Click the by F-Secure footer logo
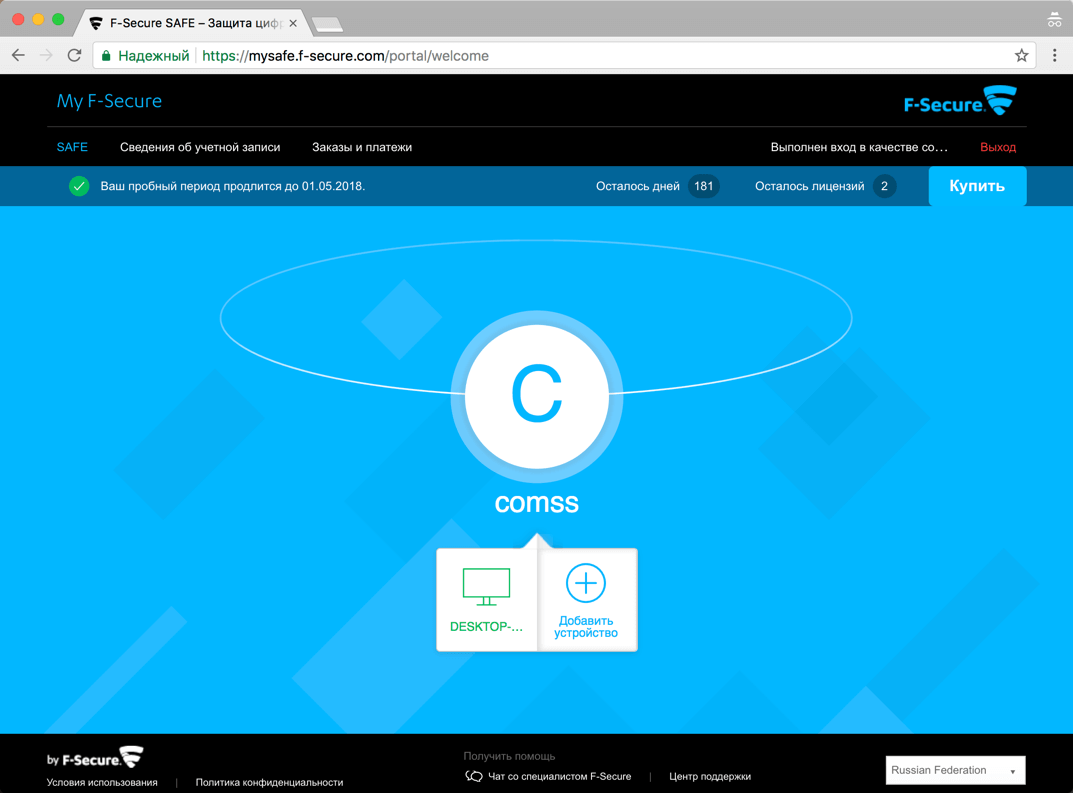Screen dimensions: 1073x793 click(x=95, y=758)
